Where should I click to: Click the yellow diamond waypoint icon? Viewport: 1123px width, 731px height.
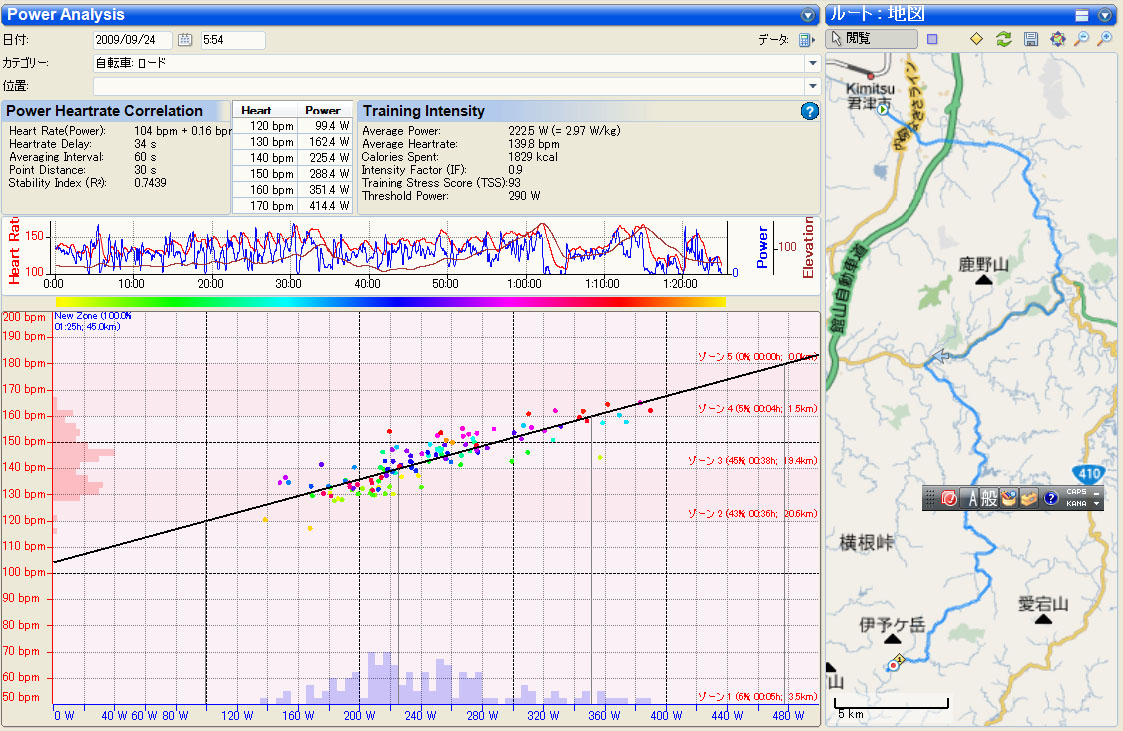pos(977,39)
